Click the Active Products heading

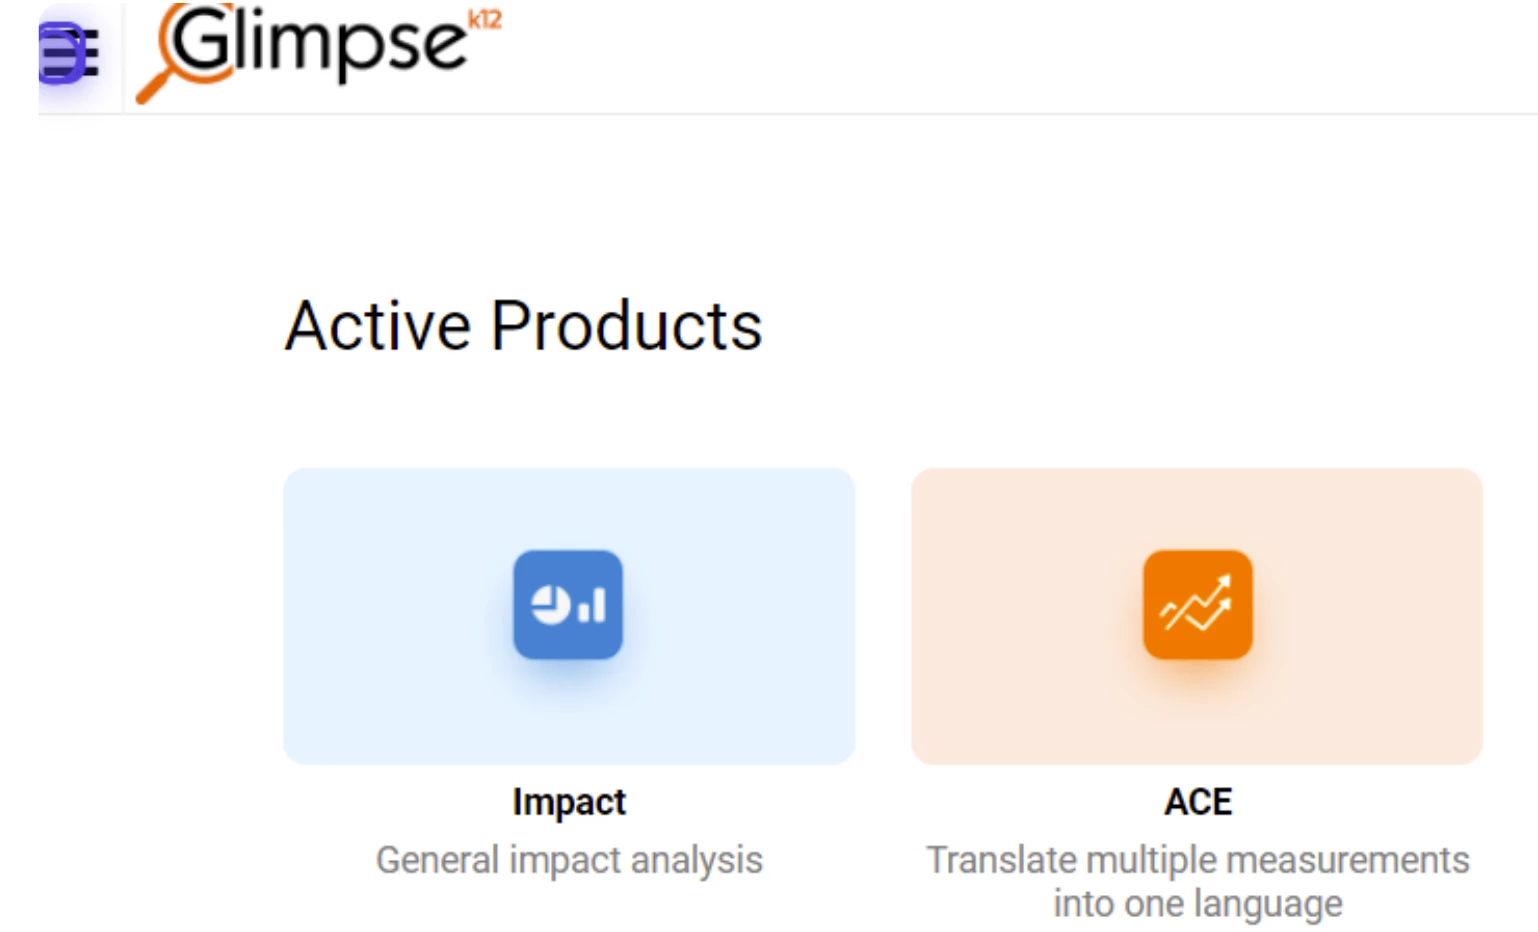click(x=523, y=326)
